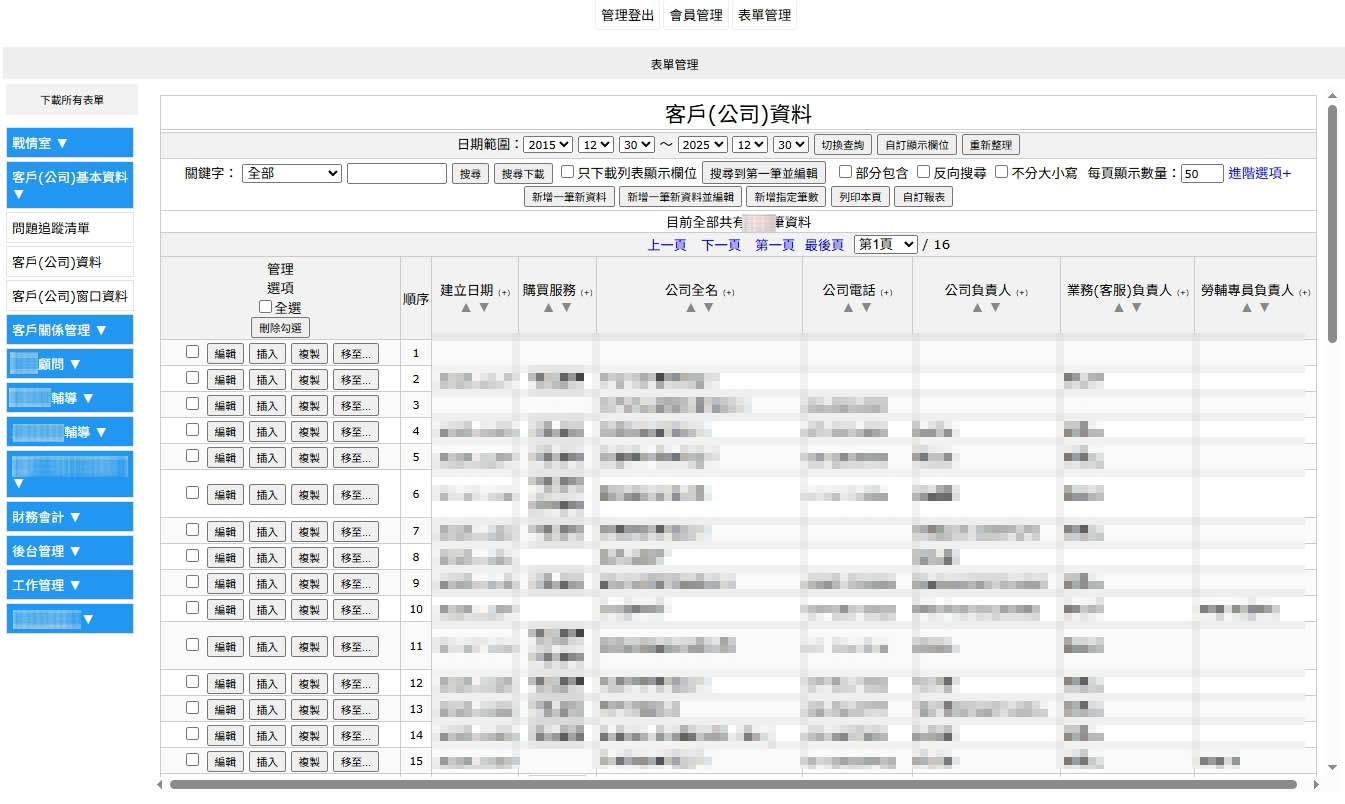The height and width of the screenshot is (804, 1345).
Task: Sort 公司負責人 column descending
Action: point(996,308)
